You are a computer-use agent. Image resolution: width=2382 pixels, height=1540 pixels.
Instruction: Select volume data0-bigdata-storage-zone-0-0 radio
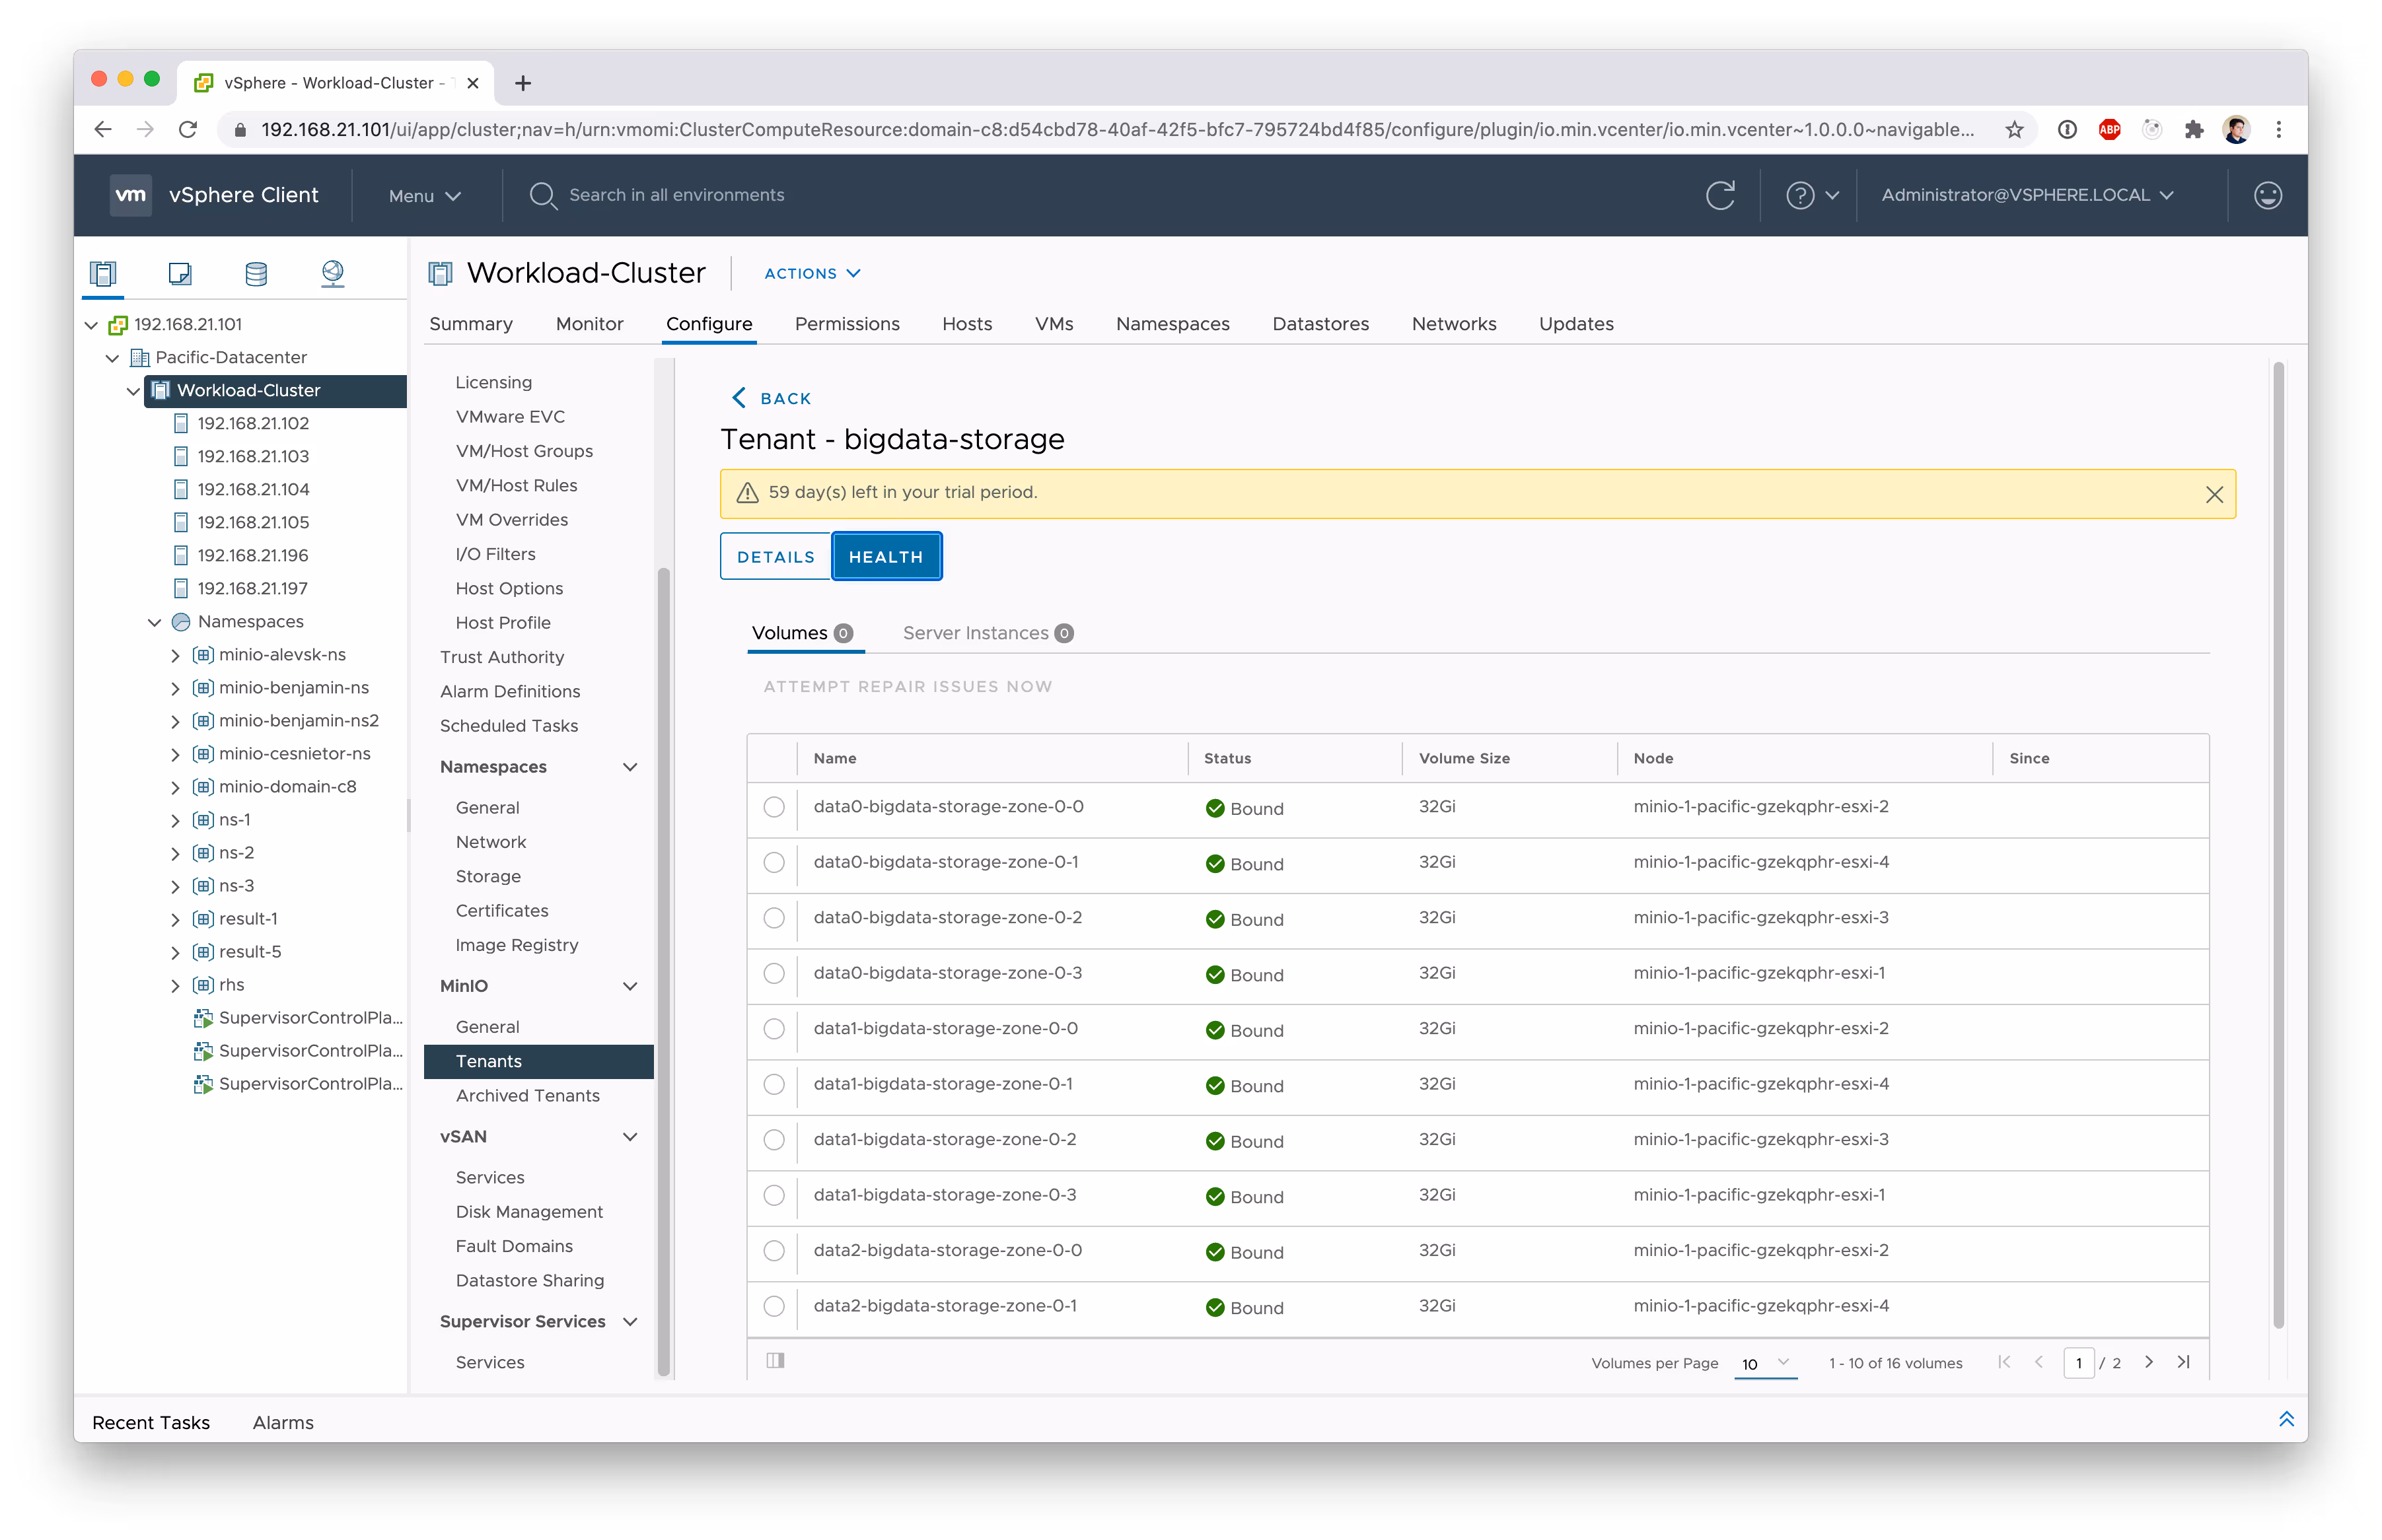coord(774,808)
